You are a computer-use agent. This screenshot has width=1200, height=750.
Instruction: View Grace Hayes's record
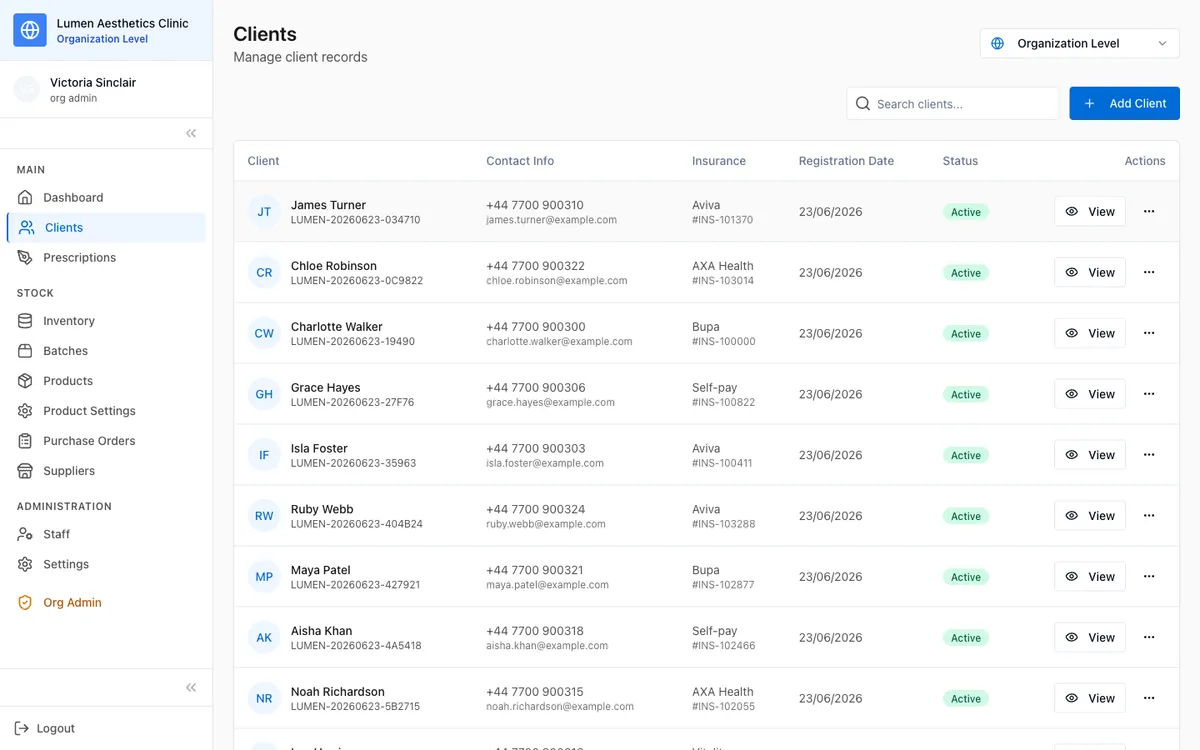pos(1090,394)
